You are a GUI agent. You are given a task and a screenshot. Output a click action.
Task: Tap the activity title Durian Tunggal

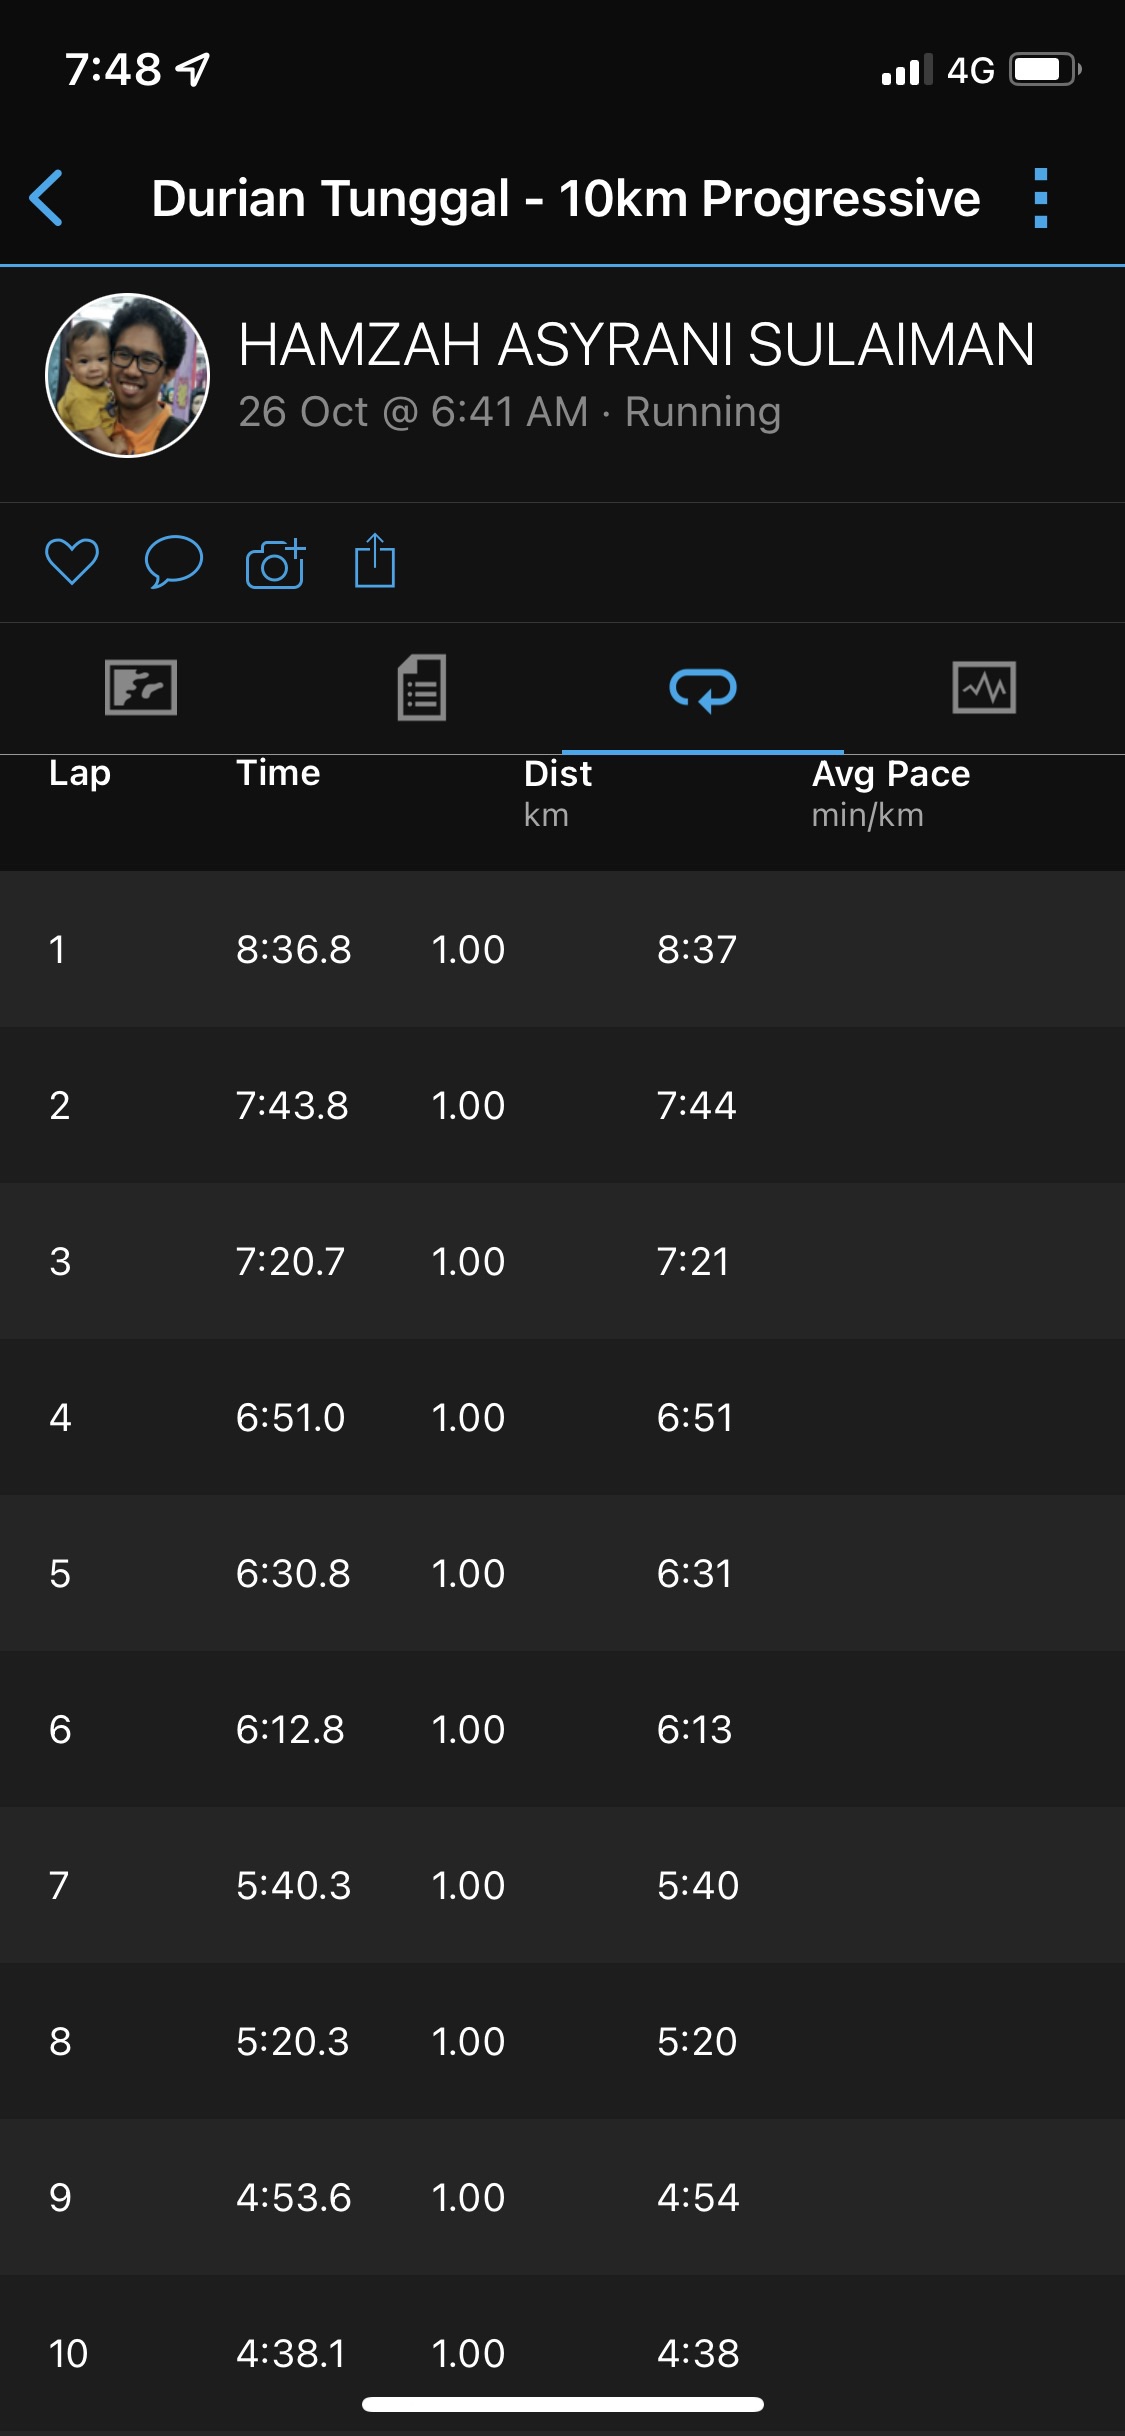point(565,198)
